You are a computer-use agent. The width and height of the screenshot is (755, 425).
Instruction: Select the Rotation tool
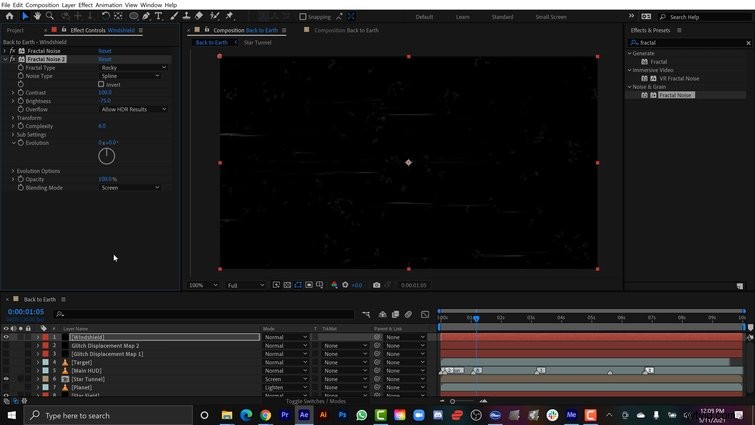pyautogui.click(x=105, y=16)
